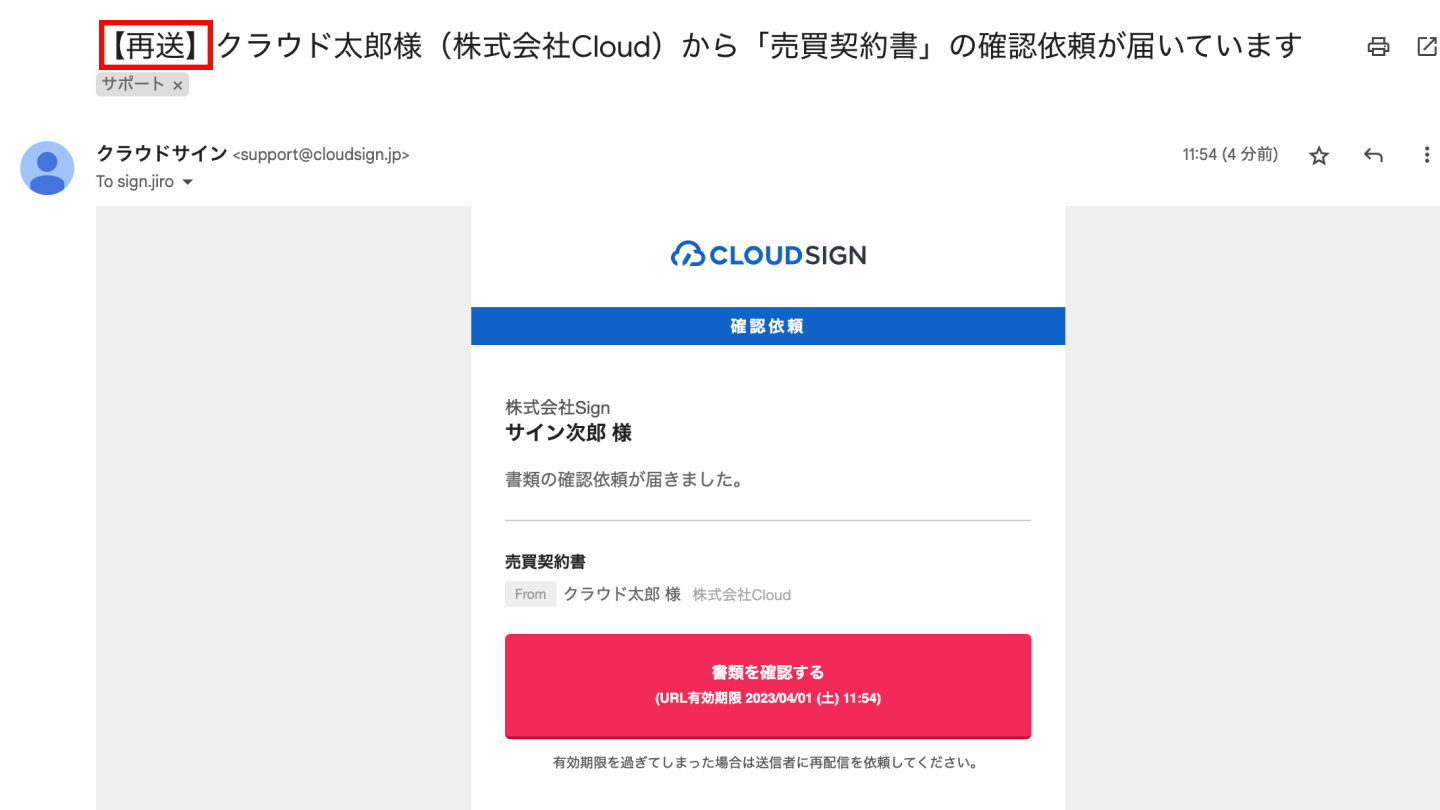The height and width of the screenshot is (810, 1440).
Task: Star this CloudSign email
Action: [x=1319, y=155]
